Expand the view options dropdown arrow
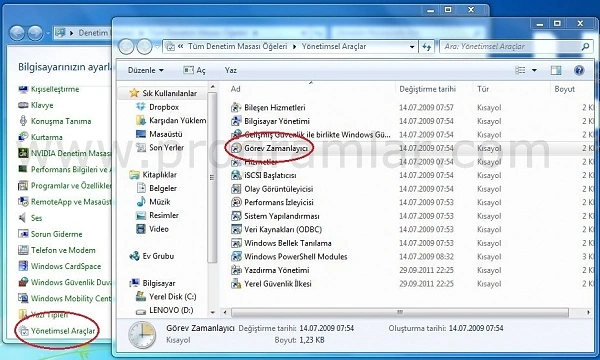Viewport: 600px width, 360px height. tap(534, 70)
